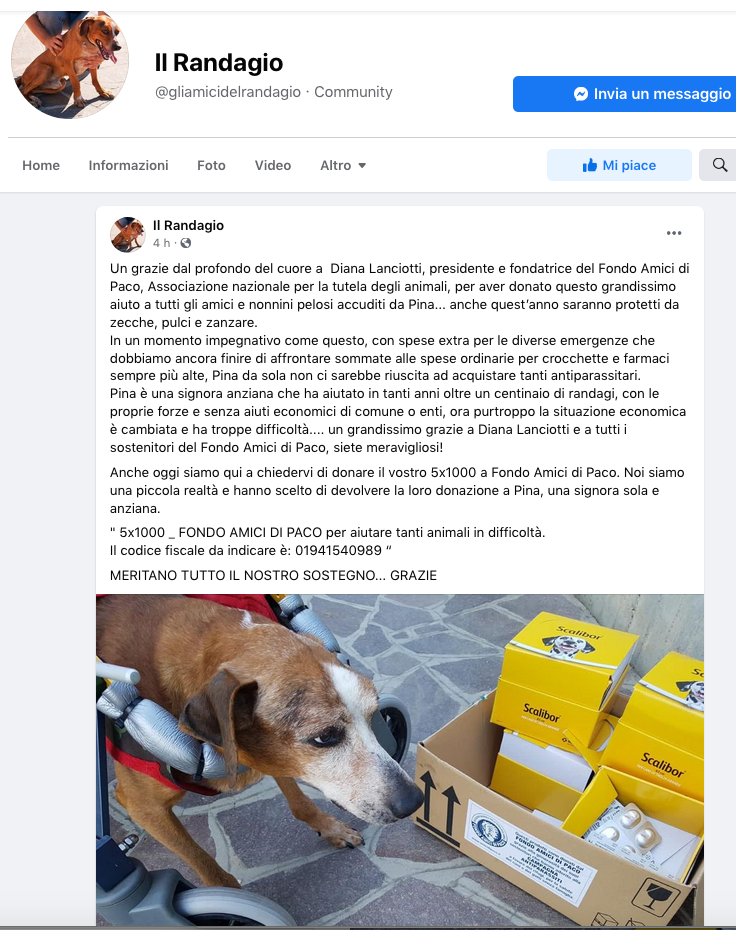
Task: Click the Il Randagio page title heading
Action: [x=219, y=62]
